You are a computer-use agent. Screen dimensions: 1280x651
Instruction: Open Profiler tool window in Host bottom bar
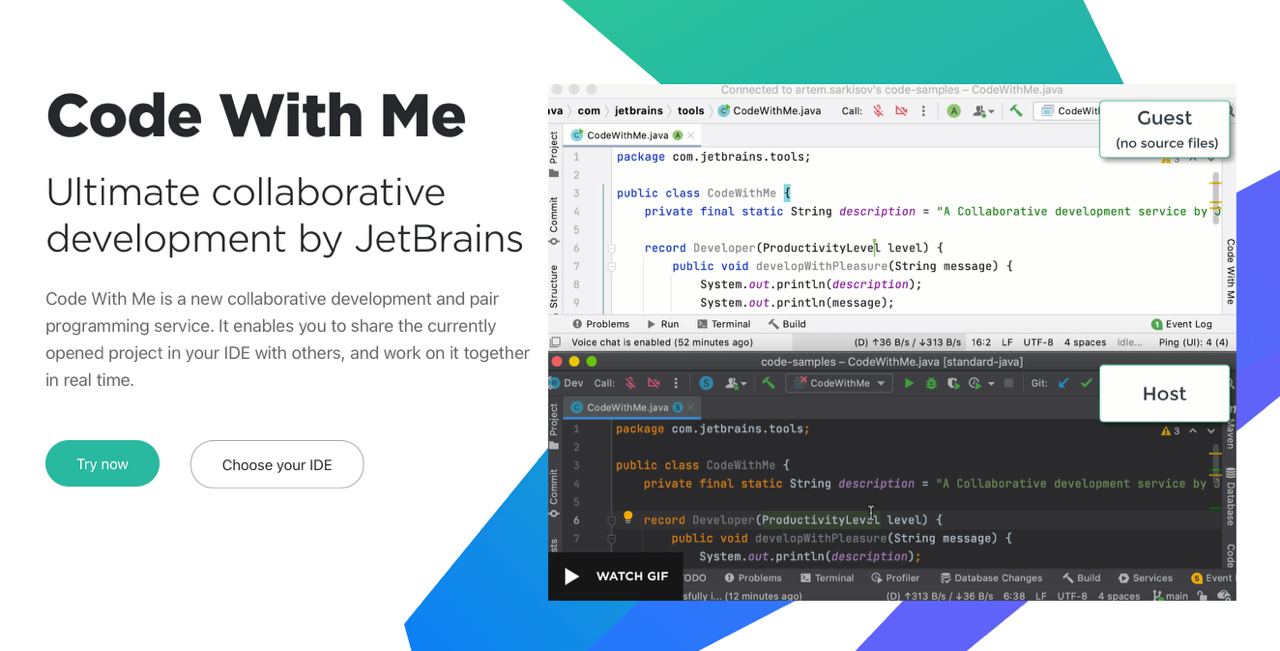[x=895, y=578]
